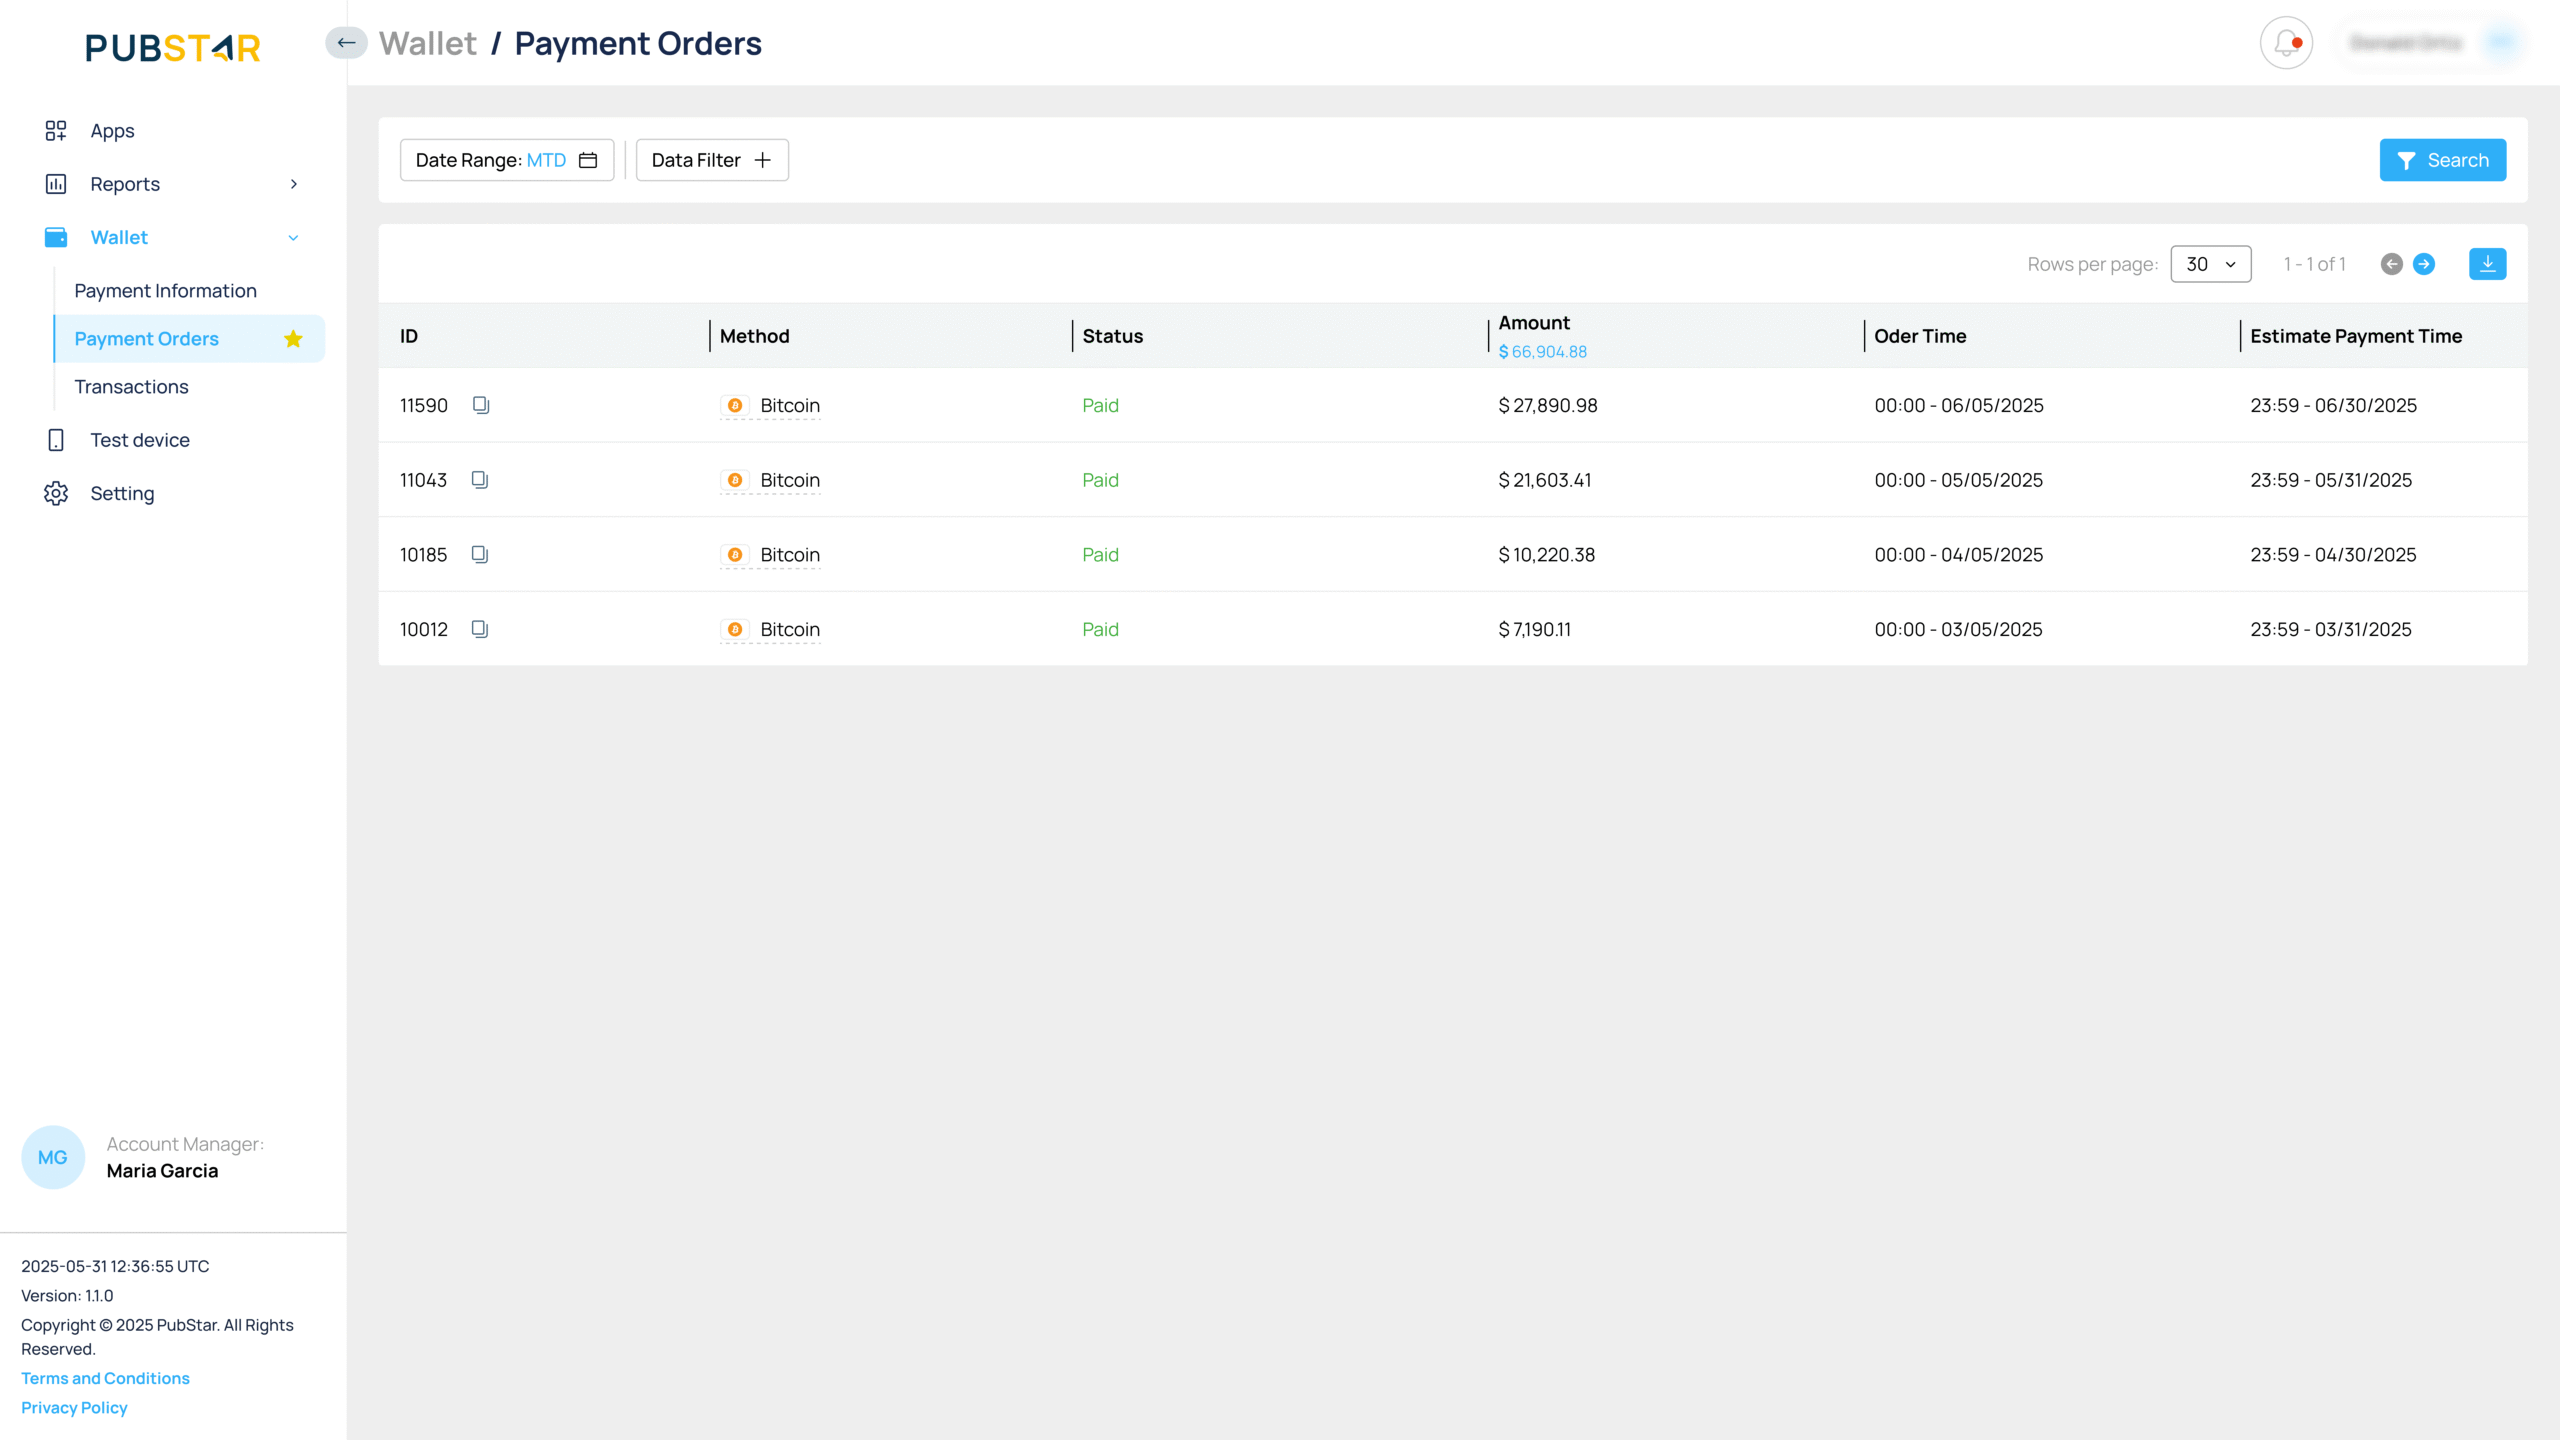This screenshot has width=2560, height=1440.
Task: Open the Setting page
Action: point(121,494)
